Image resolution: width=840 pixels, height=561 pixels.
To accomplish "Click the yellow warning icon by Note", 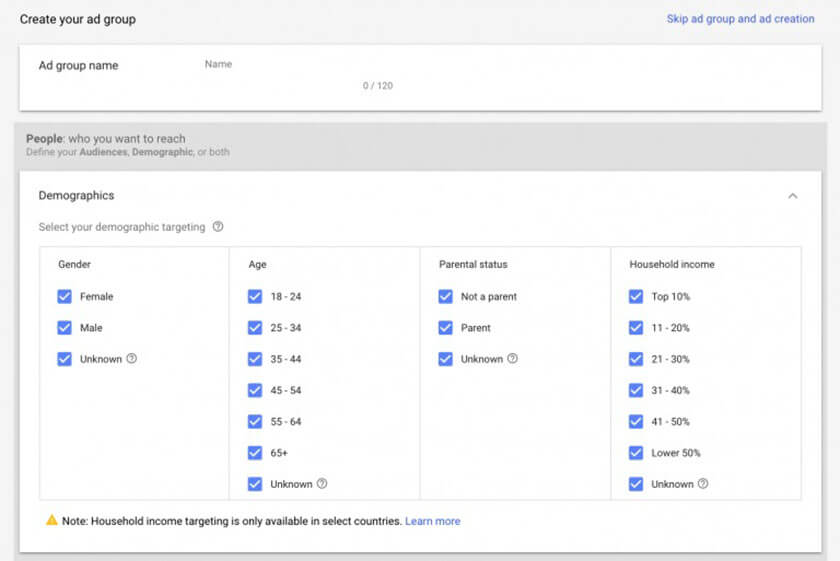I will [x=52, y=521].
